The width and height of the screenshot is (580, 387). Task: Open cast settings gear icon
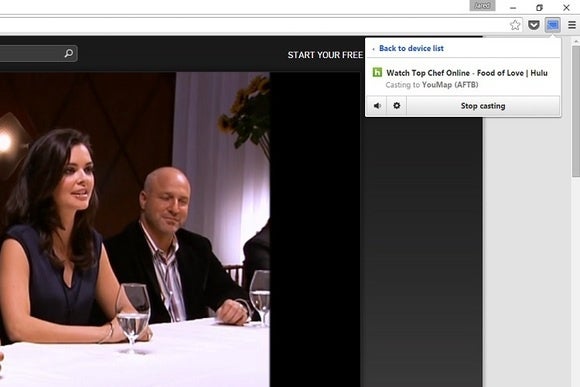pos(397,106)
